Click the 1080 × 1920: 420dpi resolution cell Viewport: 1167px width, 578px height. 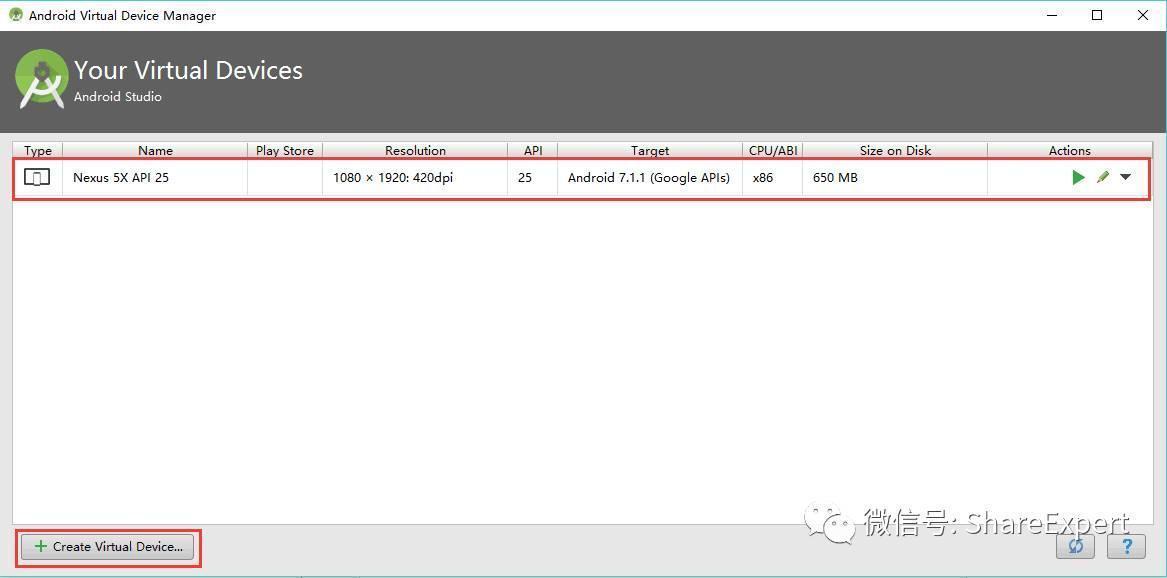point(415,178)
